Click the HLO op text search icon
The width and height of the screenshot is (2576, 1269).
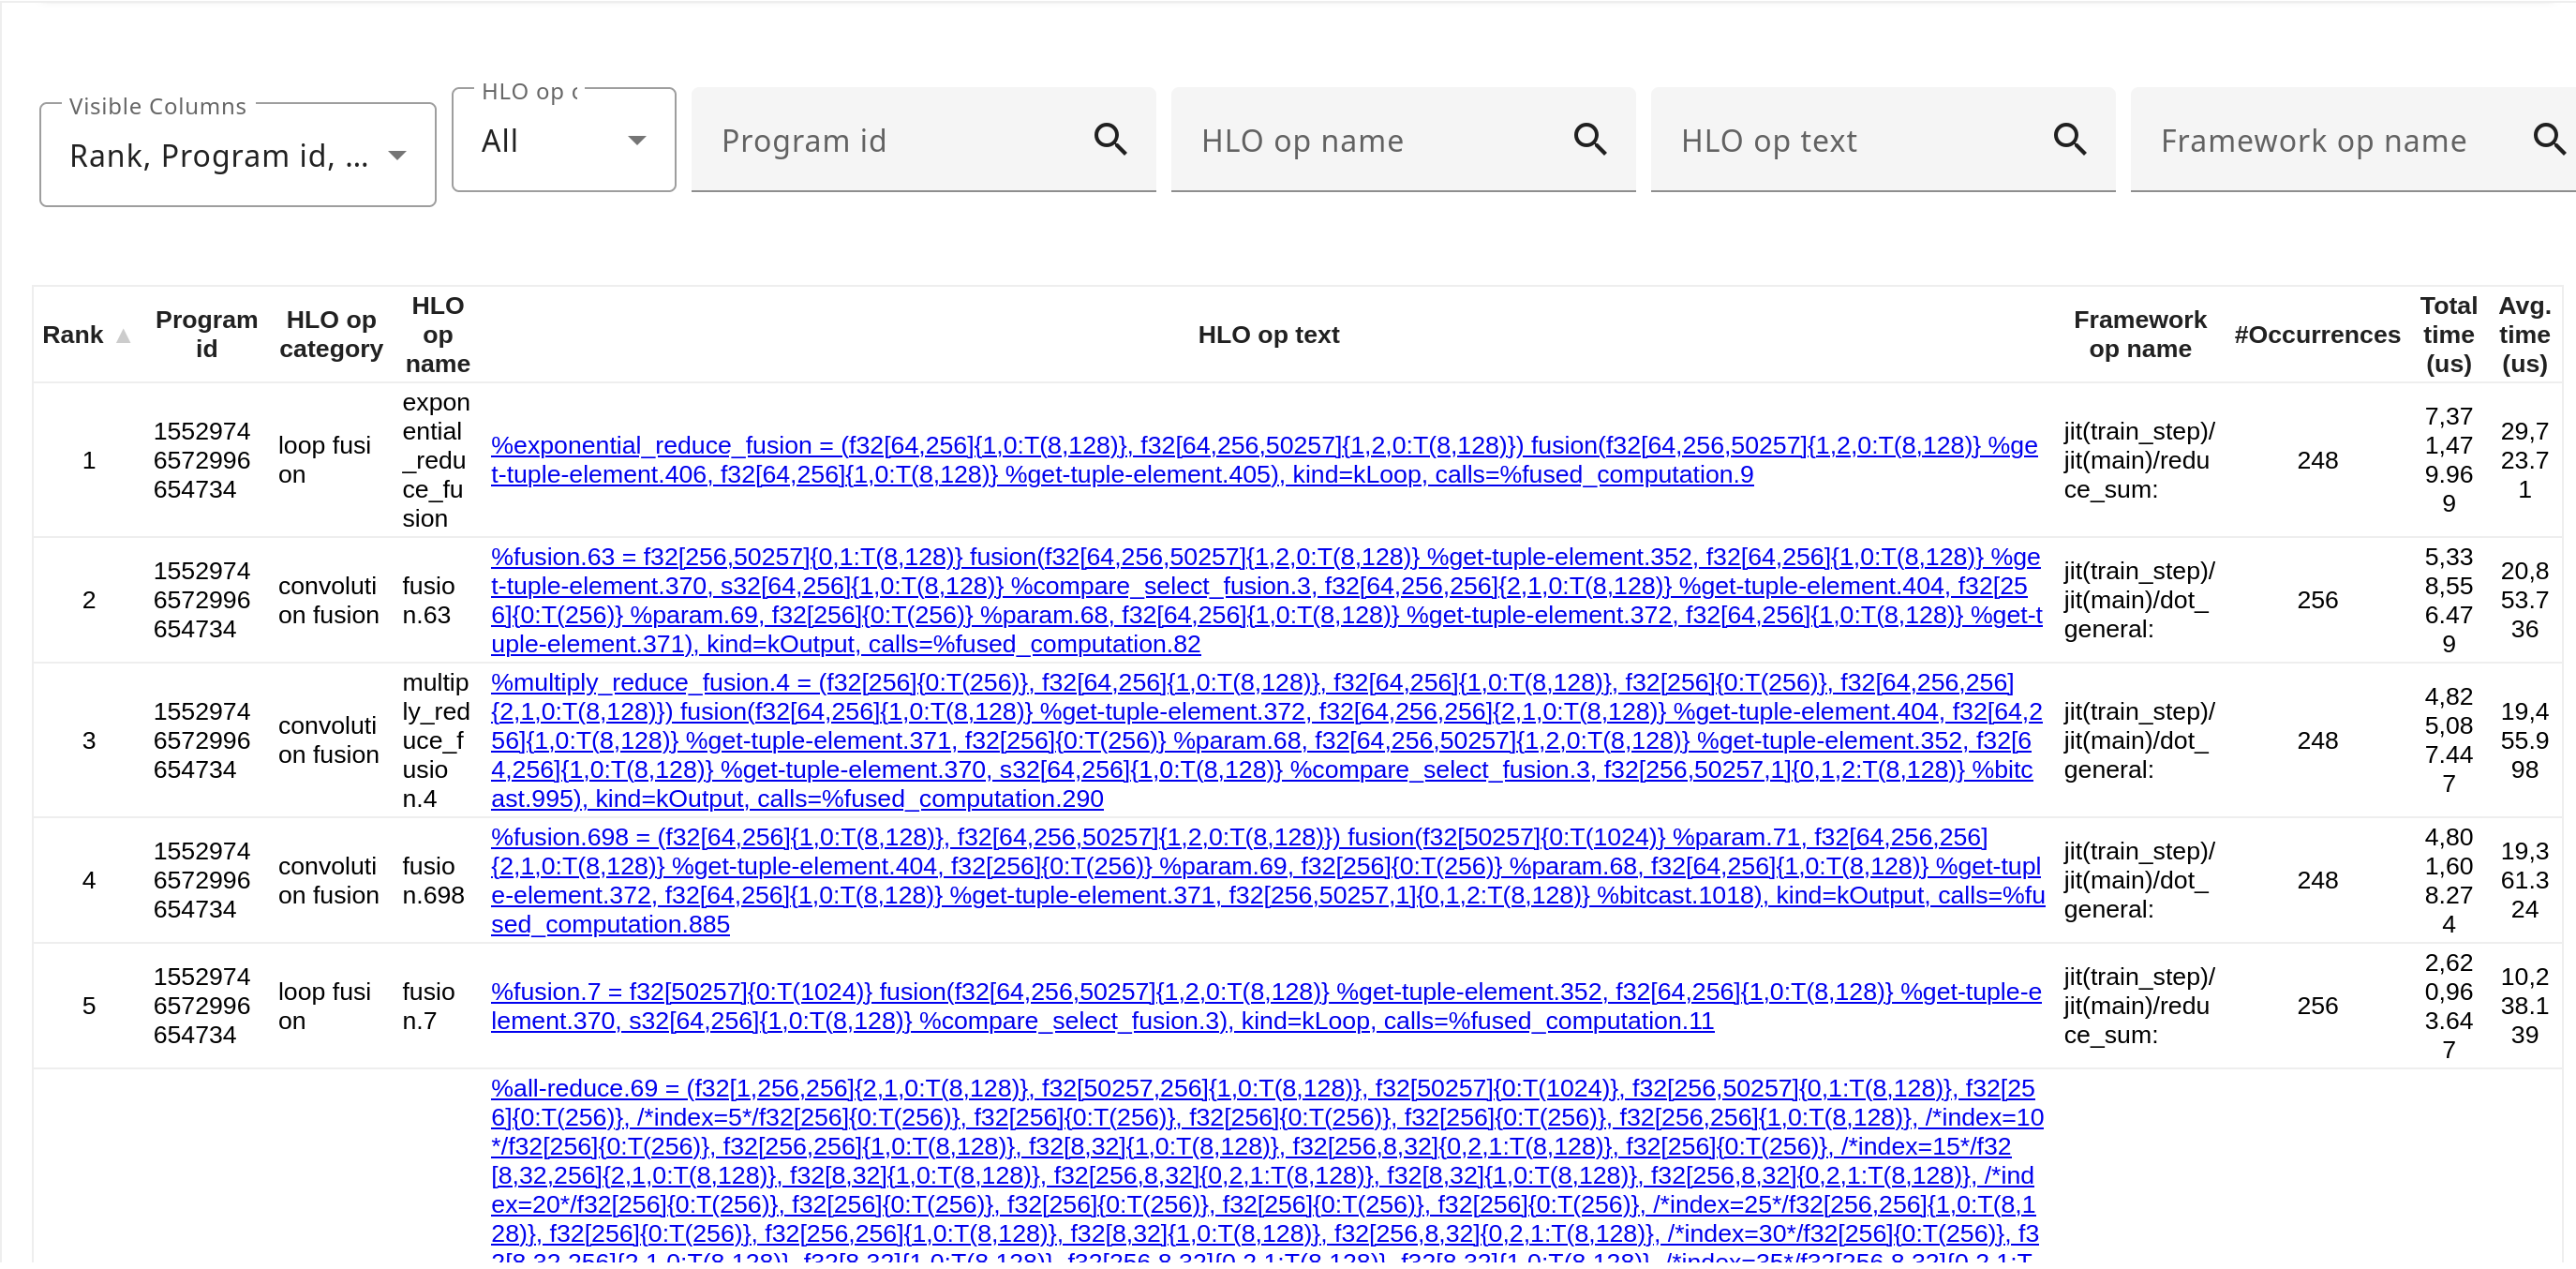[2069, 139]
